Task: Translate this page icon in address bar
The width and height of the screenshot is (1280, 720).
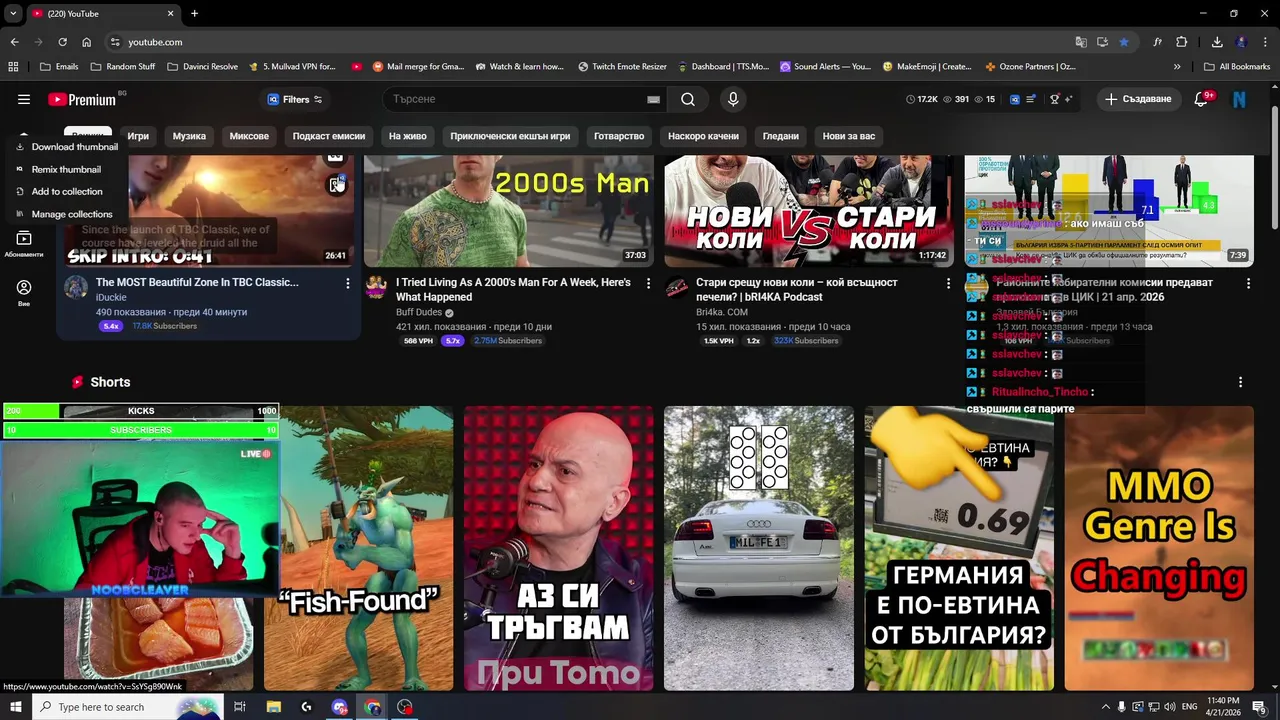Action: (1081, 42)
